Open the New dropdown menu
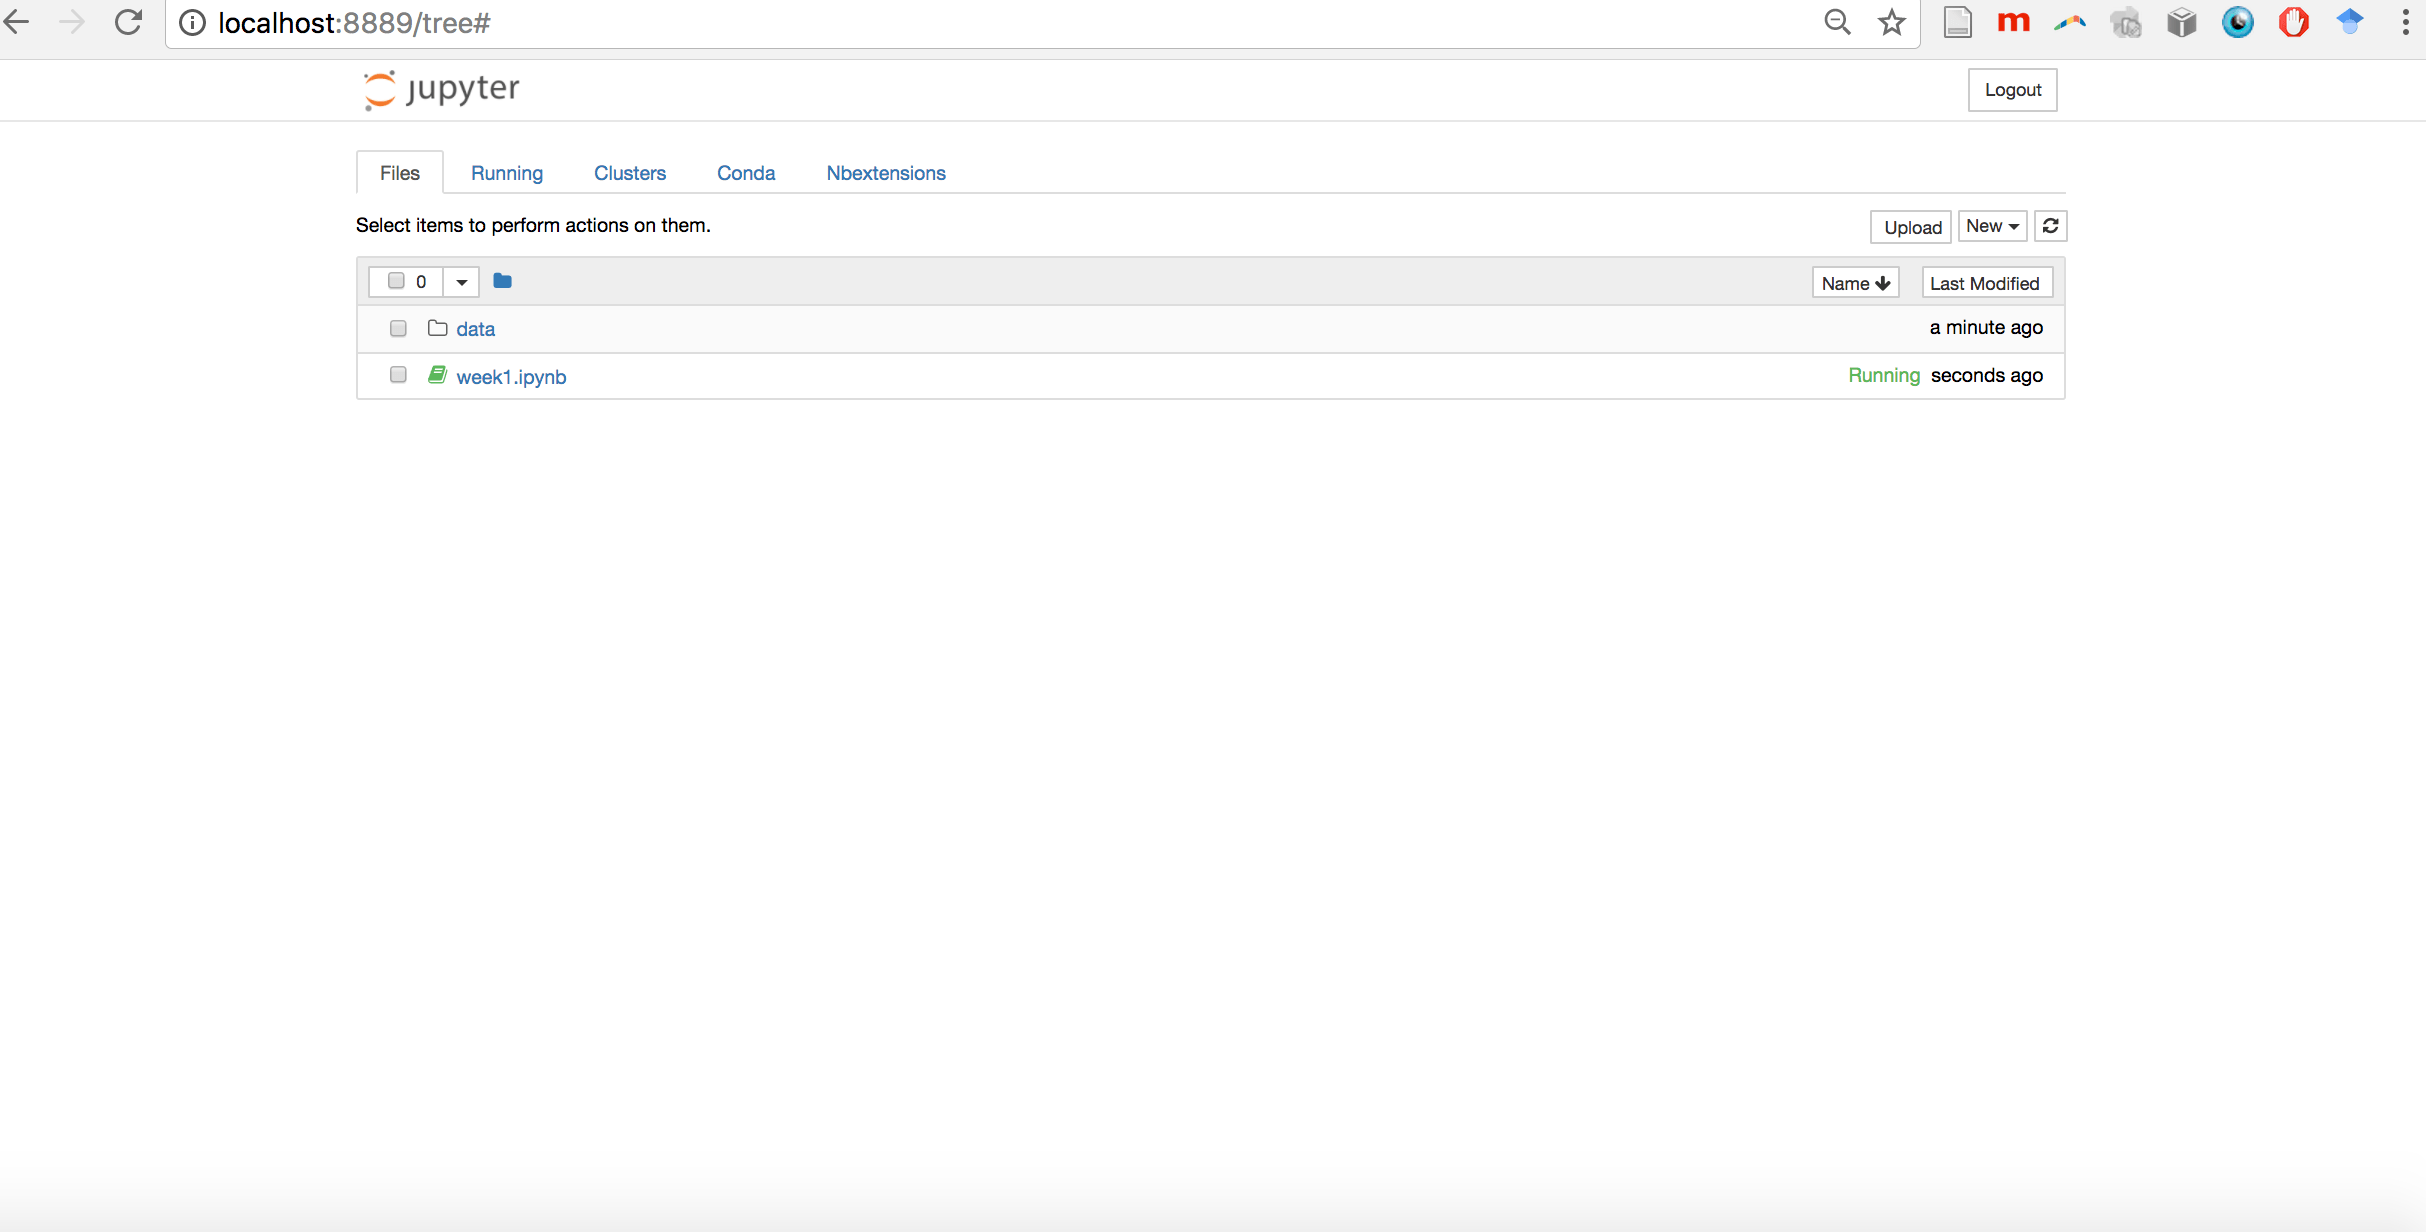2426x1232 pixels. (1991, 226)
